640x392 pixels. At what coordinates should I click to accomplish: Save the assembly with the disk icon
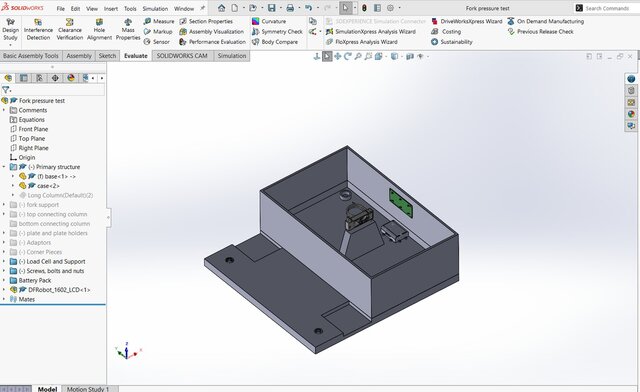tap(271, 8)
